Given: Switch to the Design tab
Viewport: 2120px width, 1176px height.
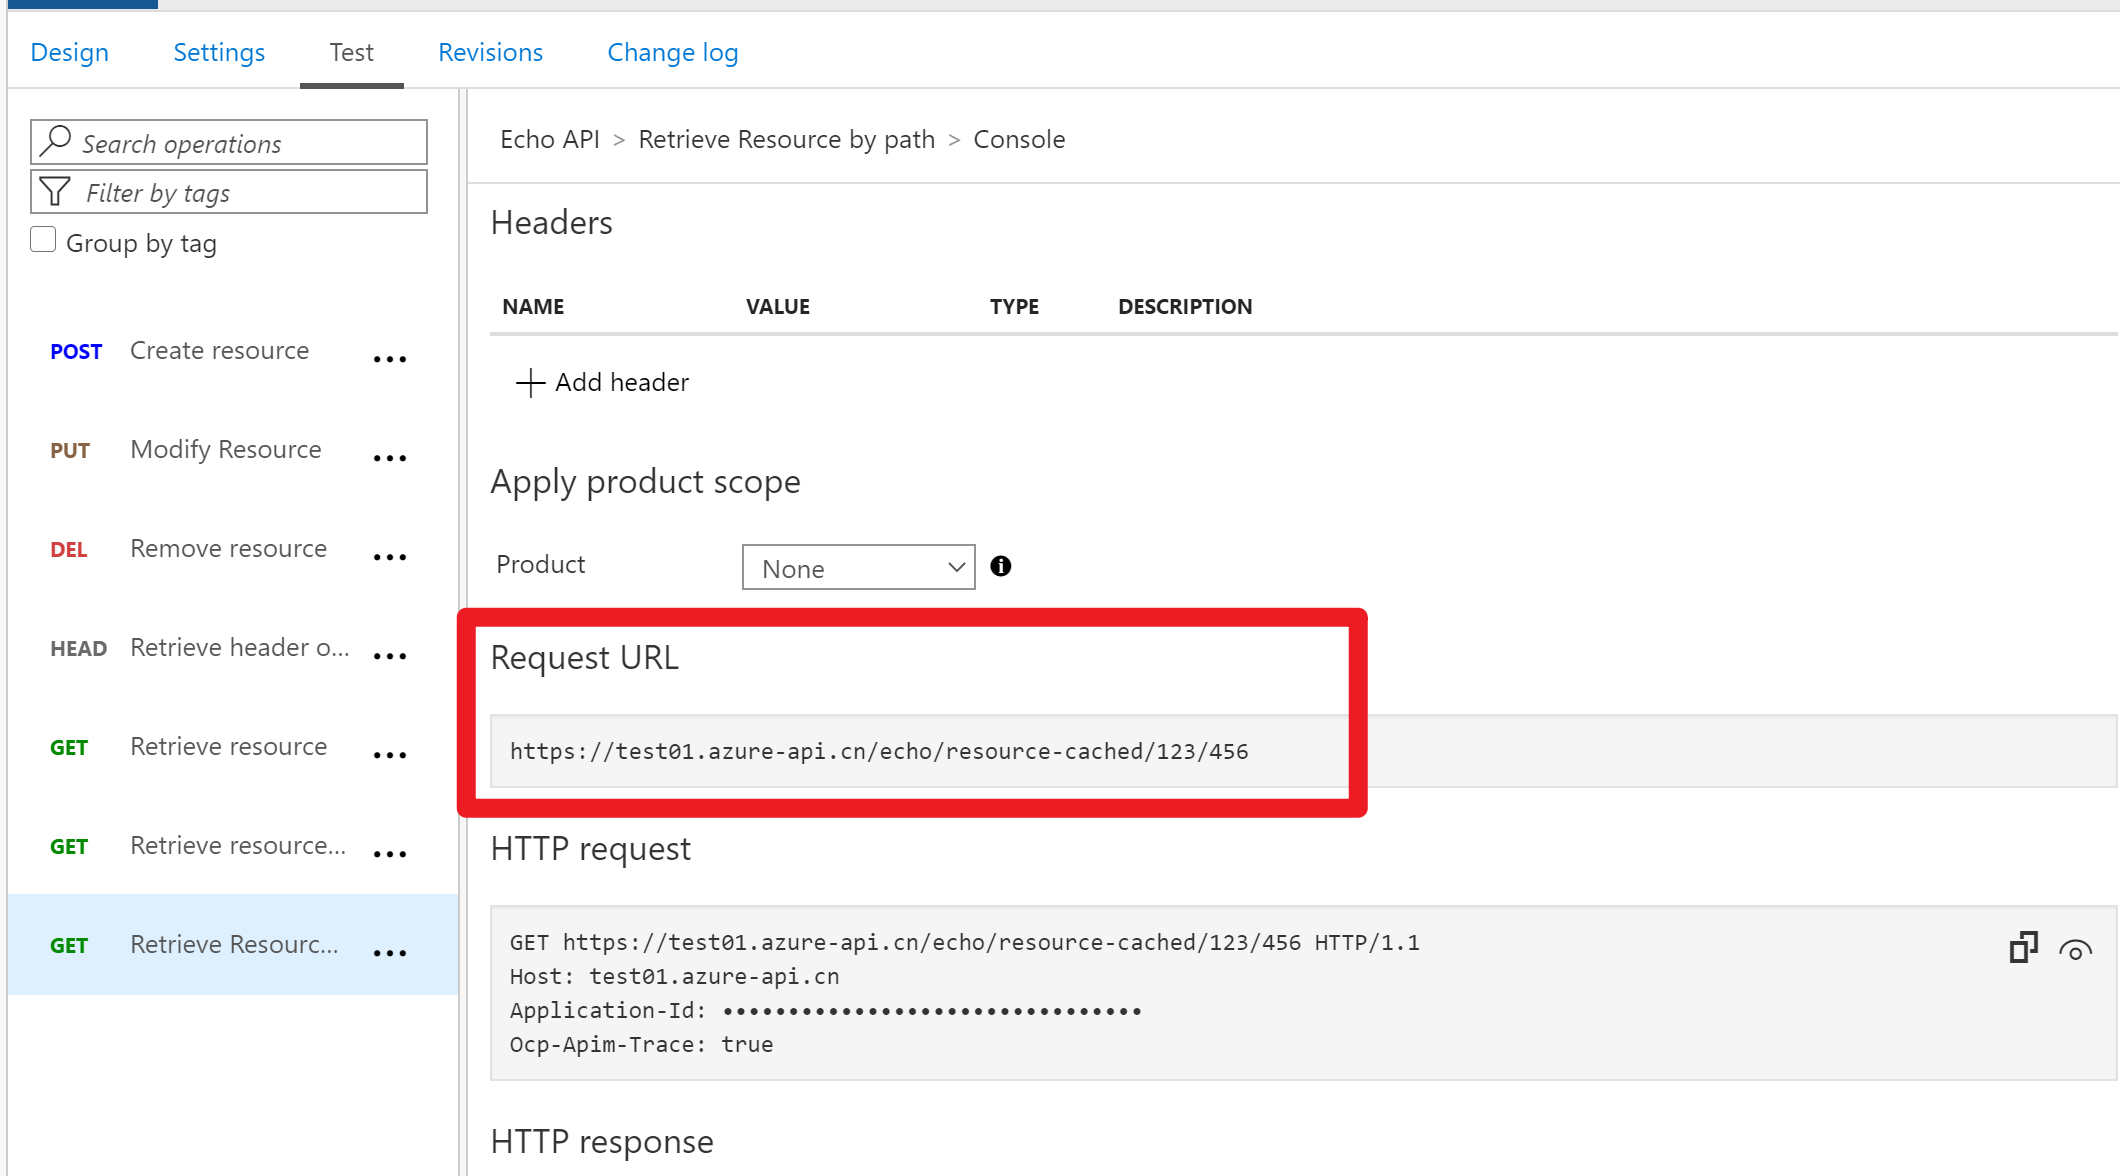Looking at the screenshot, I should pos(69,52).
